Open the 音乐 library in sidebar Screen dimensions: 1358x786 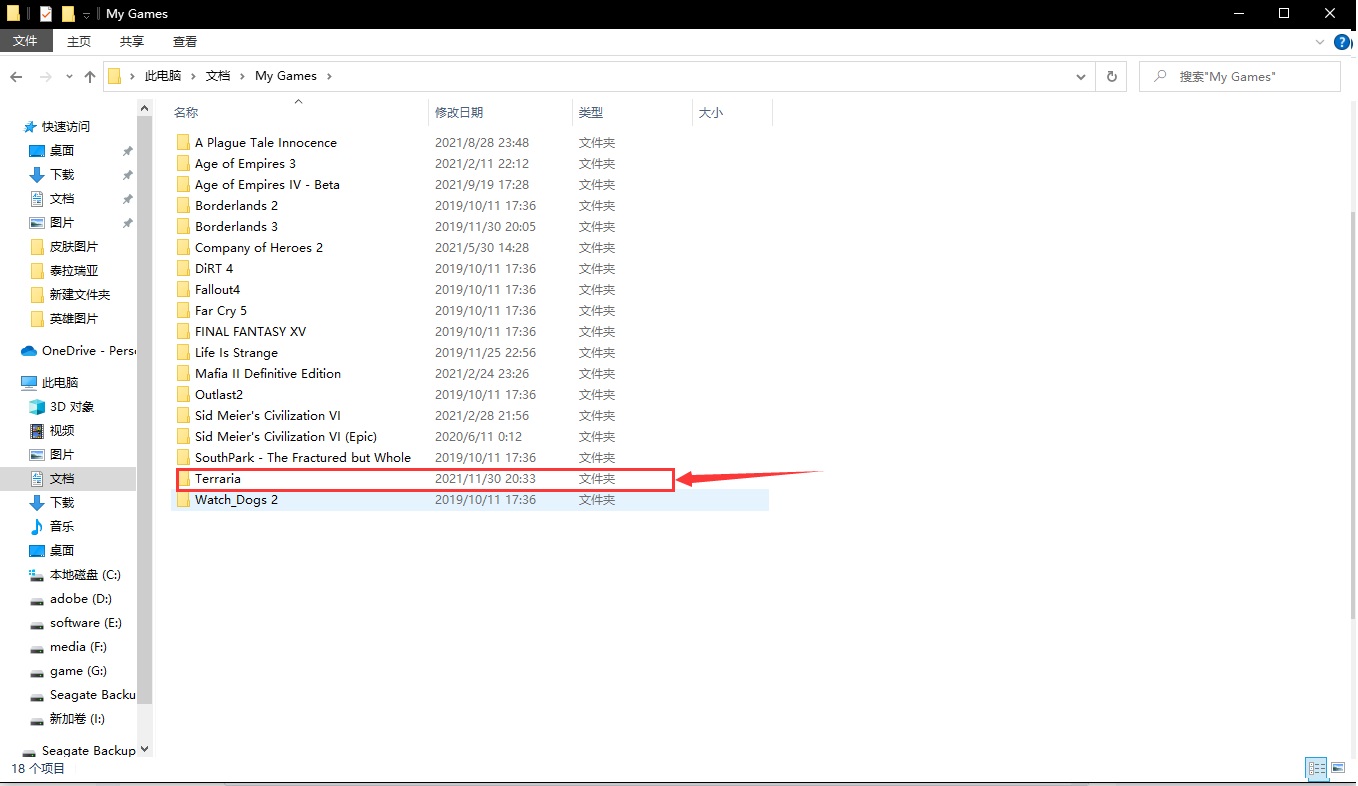pos(61,527)
